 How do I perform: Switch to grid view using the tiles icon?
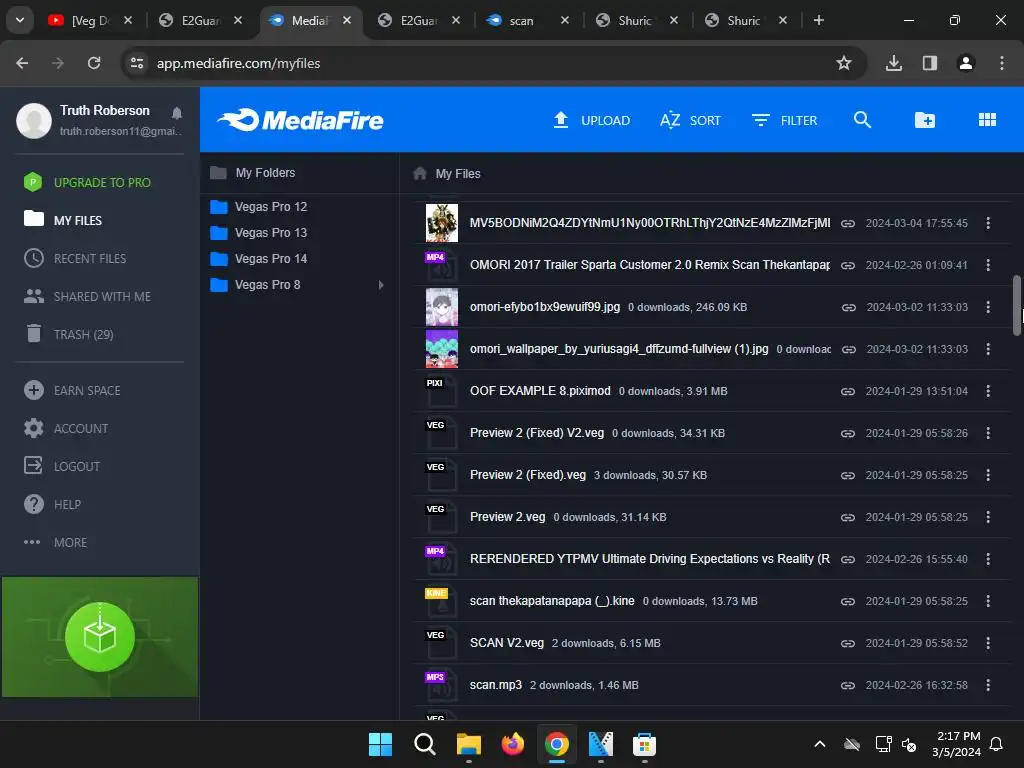(987, 120)
